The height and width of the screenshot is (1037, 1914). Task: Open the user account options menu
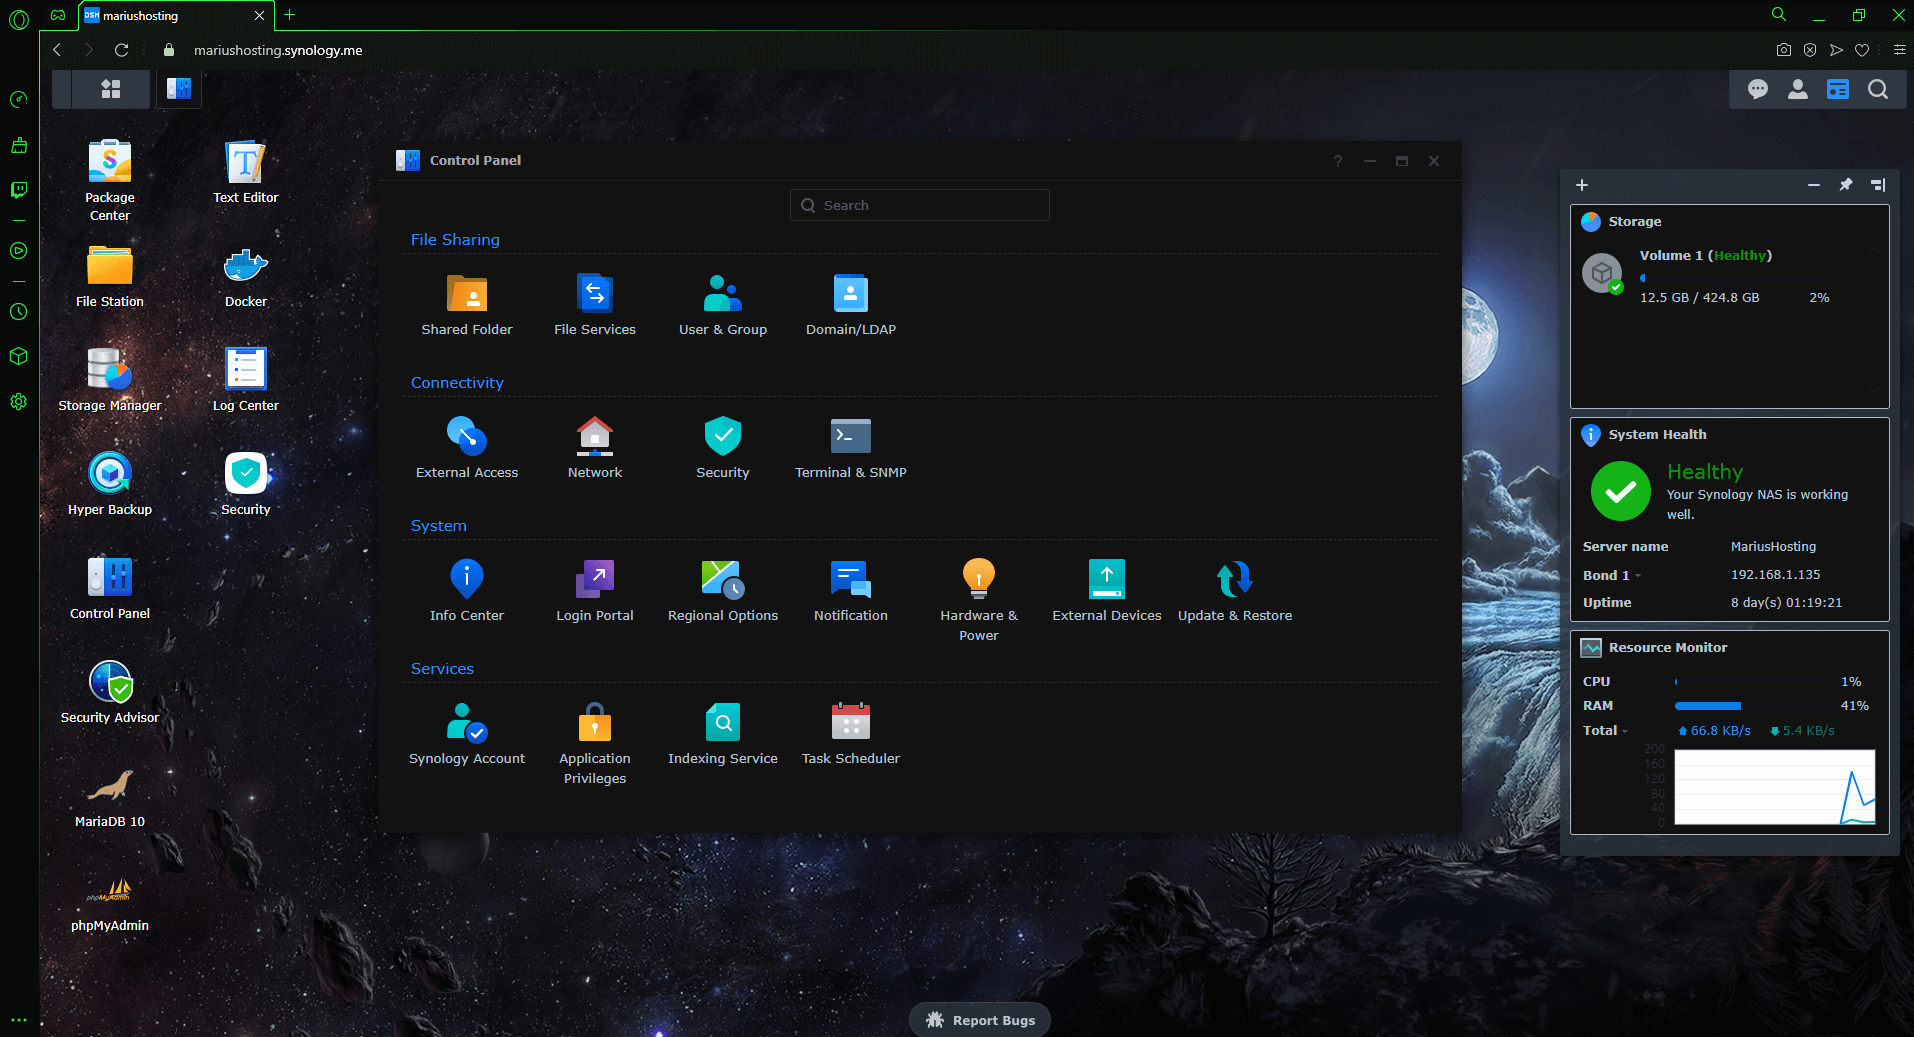point(1798,89)
